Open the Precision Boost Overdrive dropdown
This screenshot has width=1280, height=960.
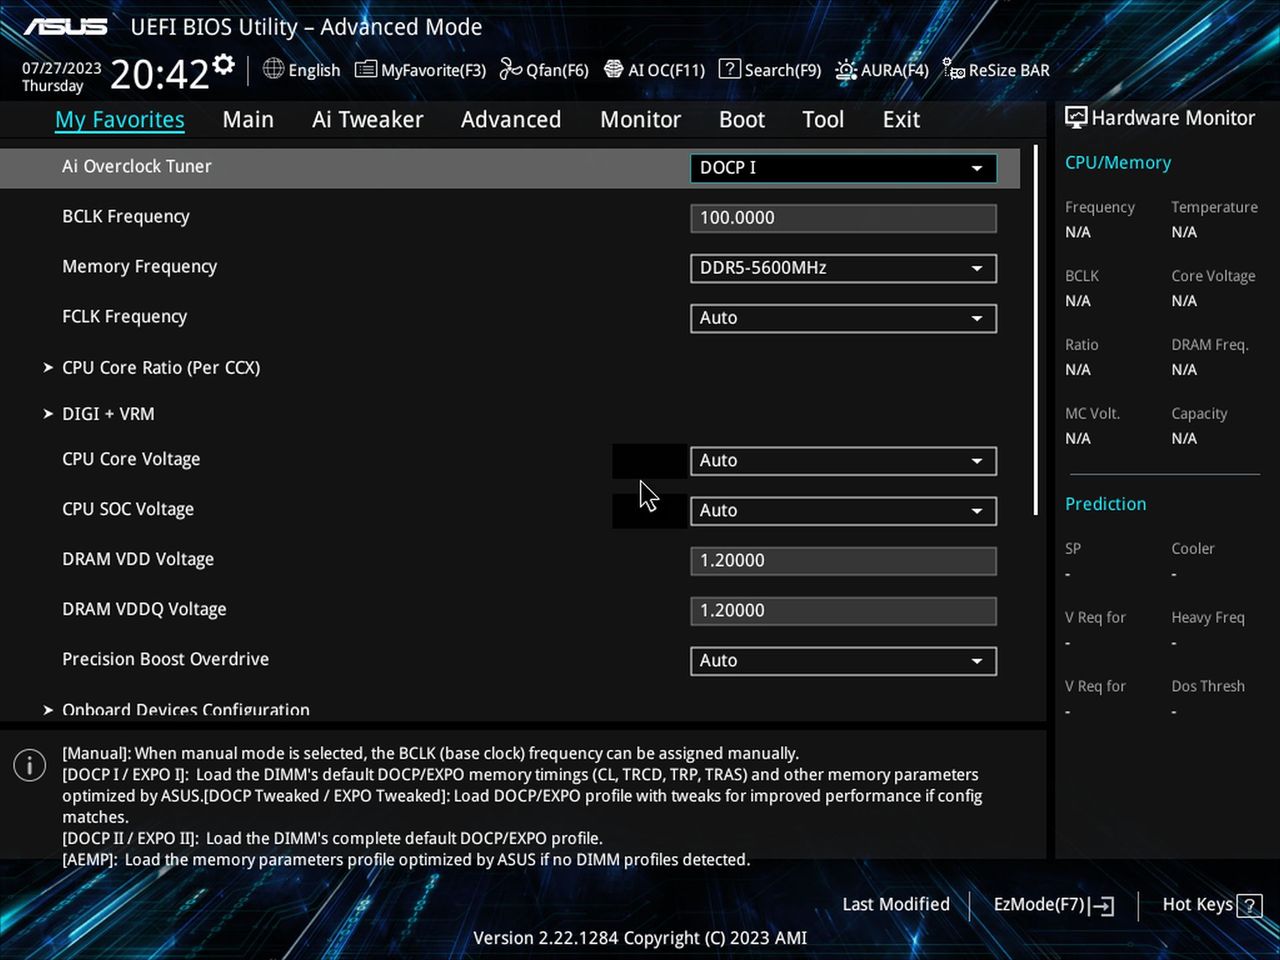(x=843, y=661)
